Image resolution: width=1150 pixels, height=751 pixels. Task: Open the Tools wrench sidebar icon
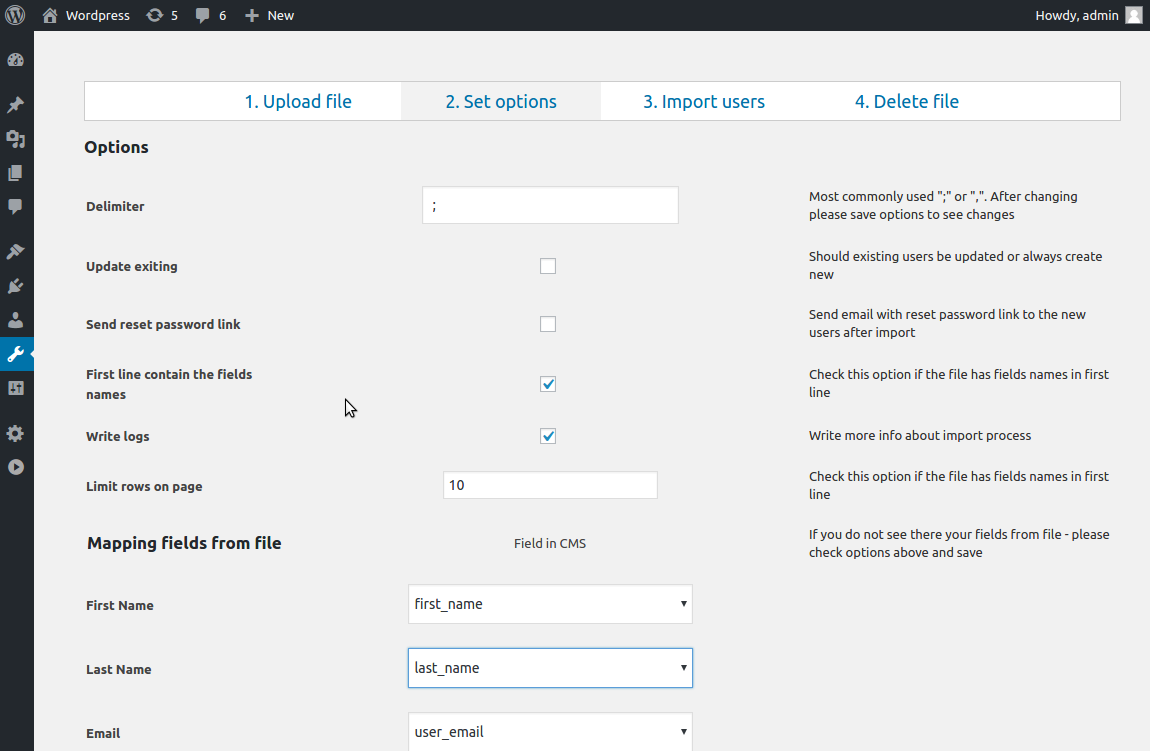15,354
